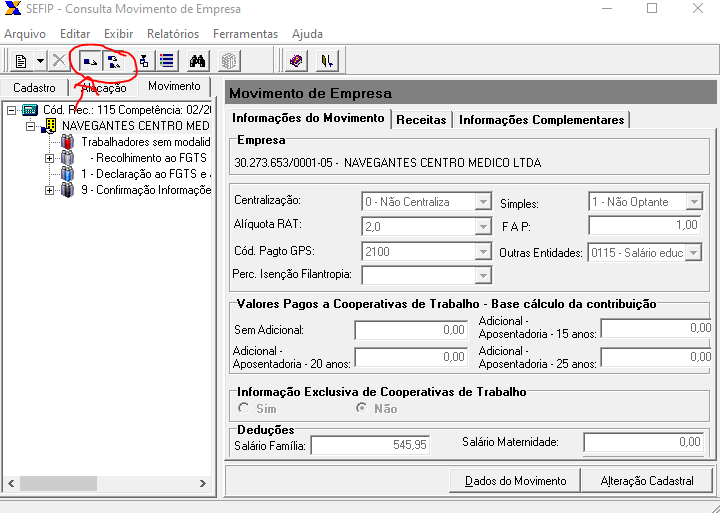Viewport: 720px width, 513px height.
Task: Open the Informações Complementares tab
Action: coord(541,120)
